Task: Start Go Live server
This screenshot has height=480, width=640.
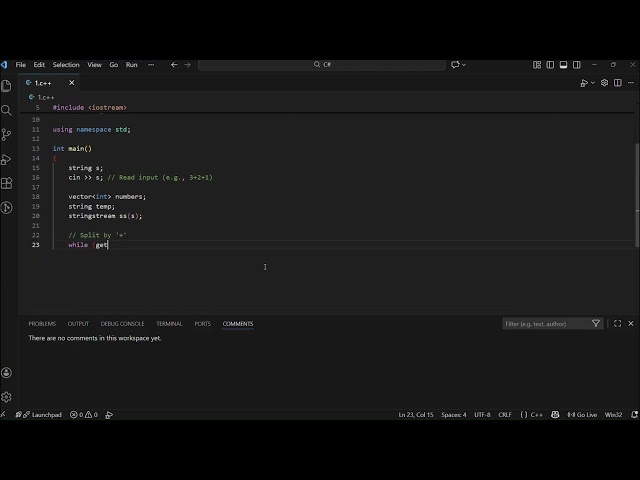Action: tap(582, 415)
